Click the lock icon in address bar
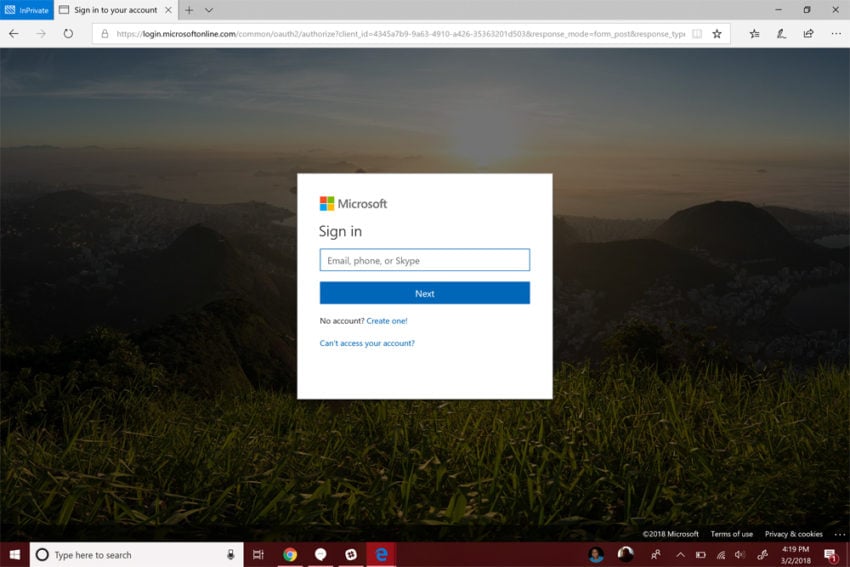This screenshot has height=567, width=850. (x=105, y=34)
